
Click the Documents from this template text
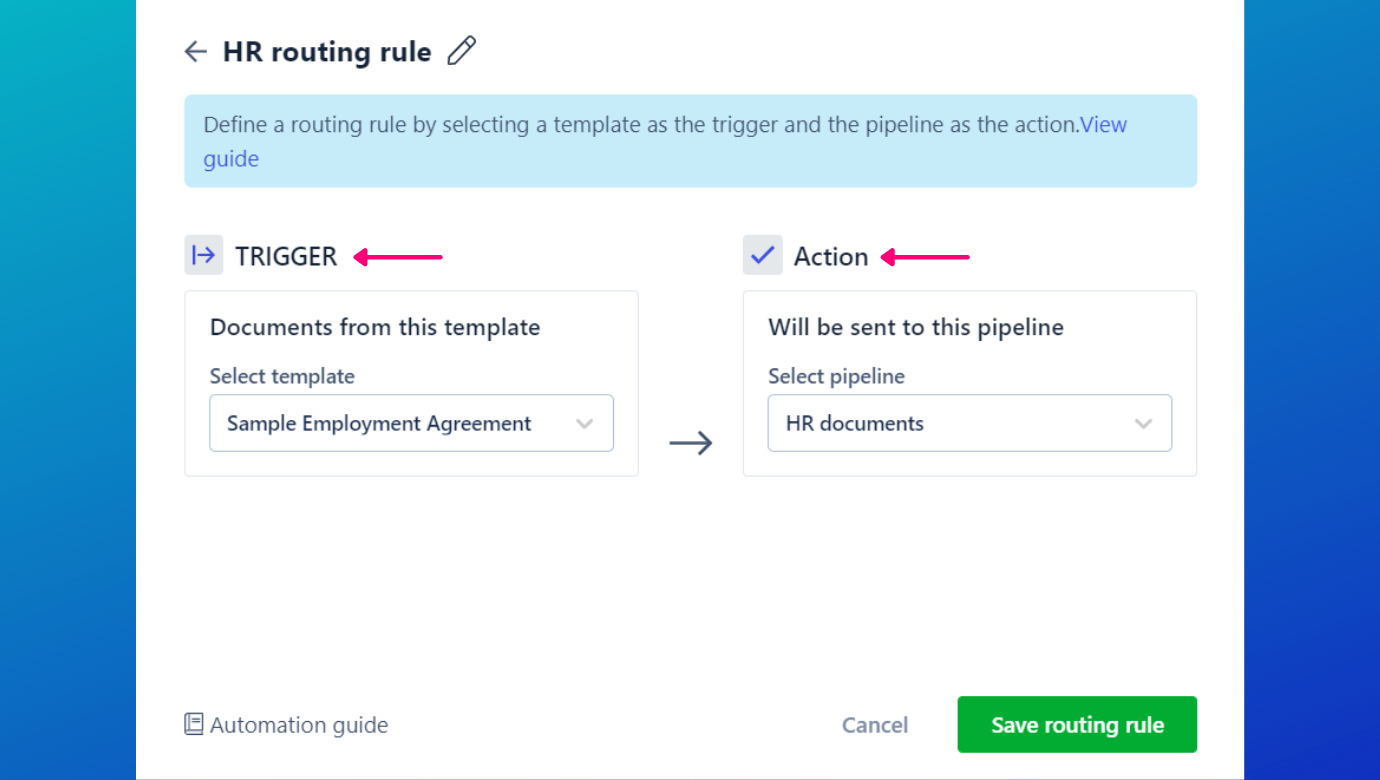click(x=375, y=327)
